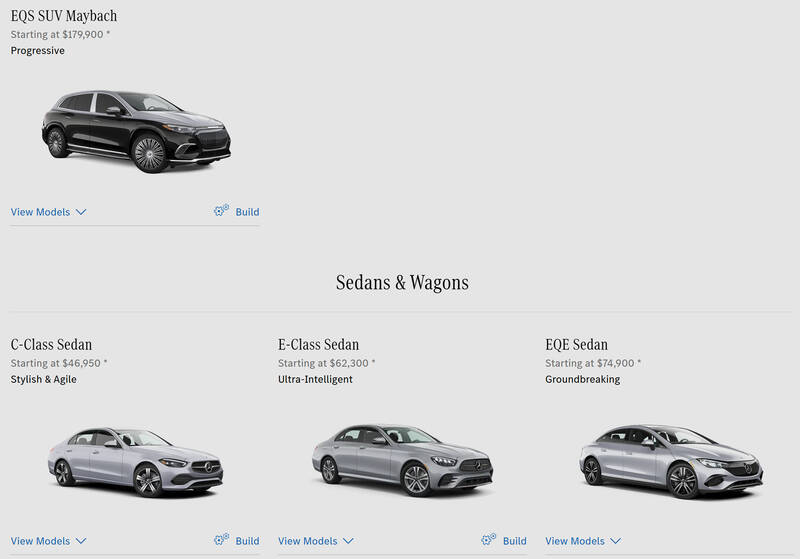Expand View Models chevron for EQE Sedan
This screenshot has width=800, height=559.
(616, 541)
